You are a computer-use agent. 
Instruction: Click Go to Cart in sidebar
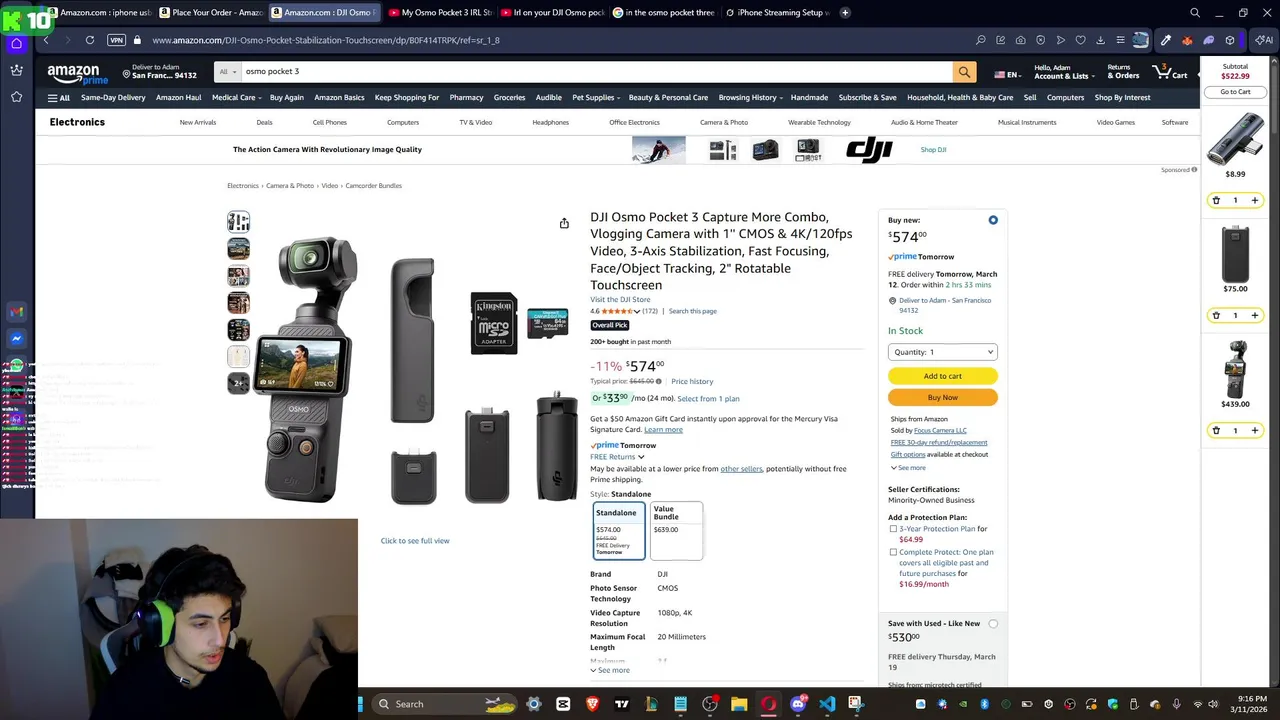(1235, 92)
